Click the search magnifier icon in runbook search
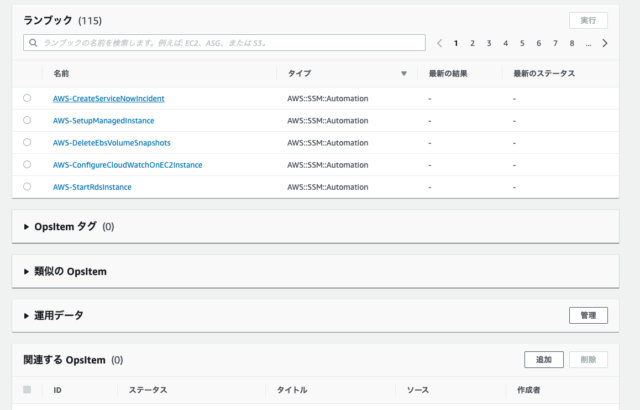Image resolution: width=640 pixels, height=410 pixels. (33, 43)
